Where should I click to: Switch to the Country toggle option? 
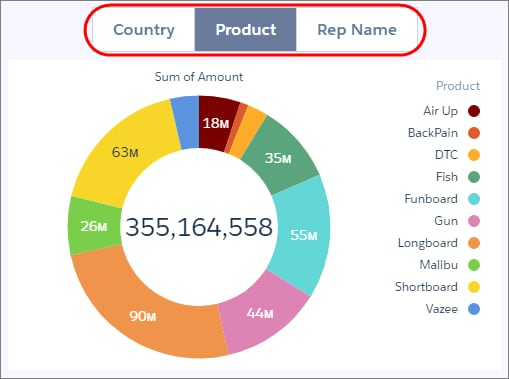144,30
